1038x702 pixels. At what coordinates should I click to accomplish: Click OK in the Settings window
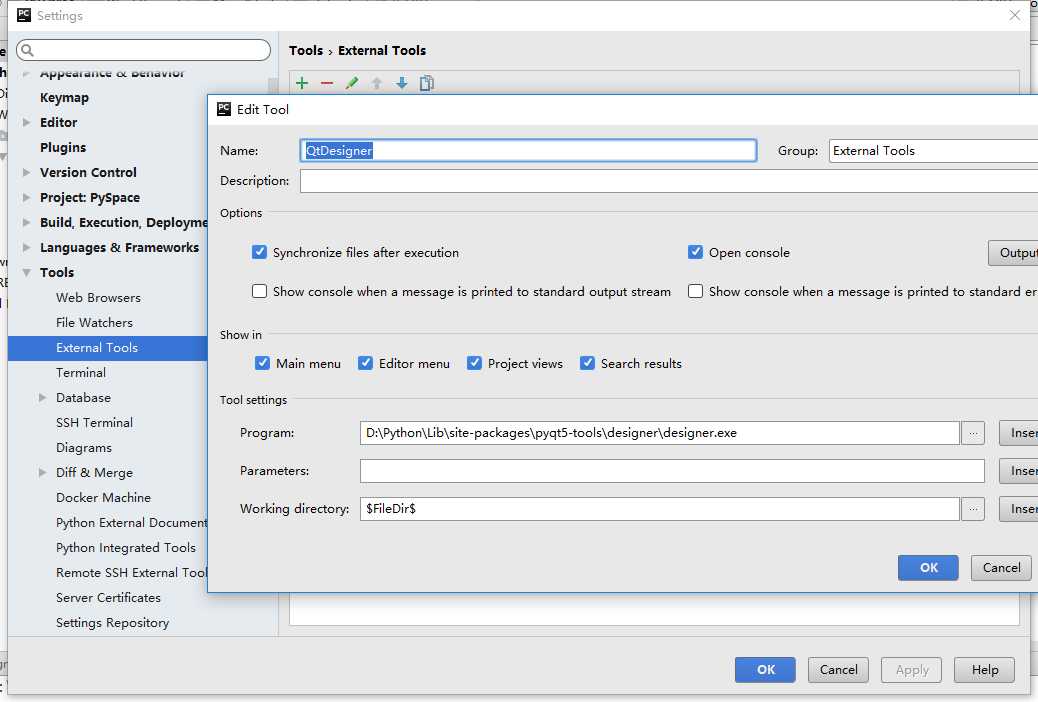[765, 670]
